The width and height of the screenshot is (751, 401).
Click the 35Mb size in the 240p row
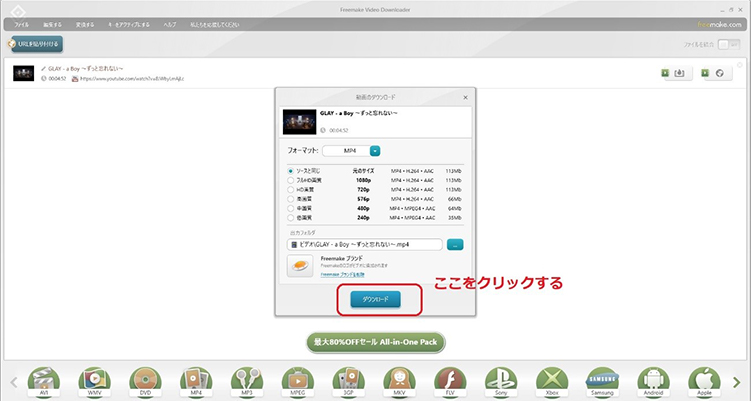pos(455,218)
